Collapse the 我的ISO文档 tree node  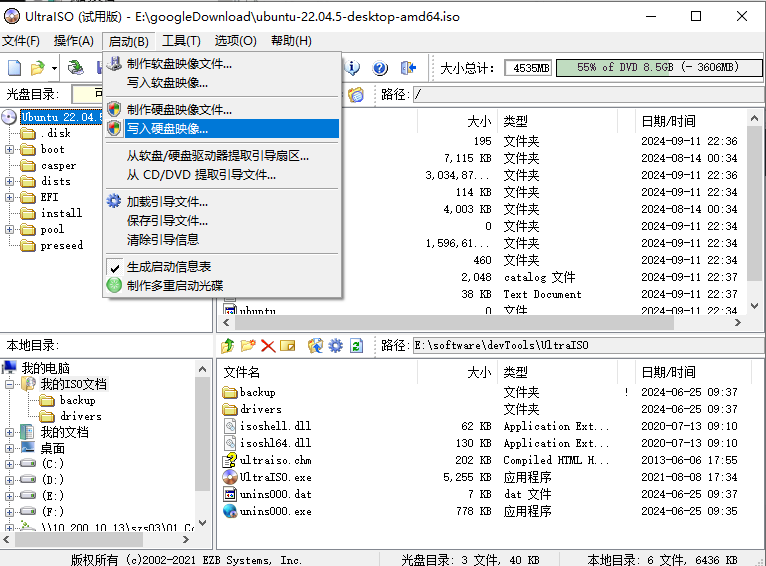coord(9,384)
